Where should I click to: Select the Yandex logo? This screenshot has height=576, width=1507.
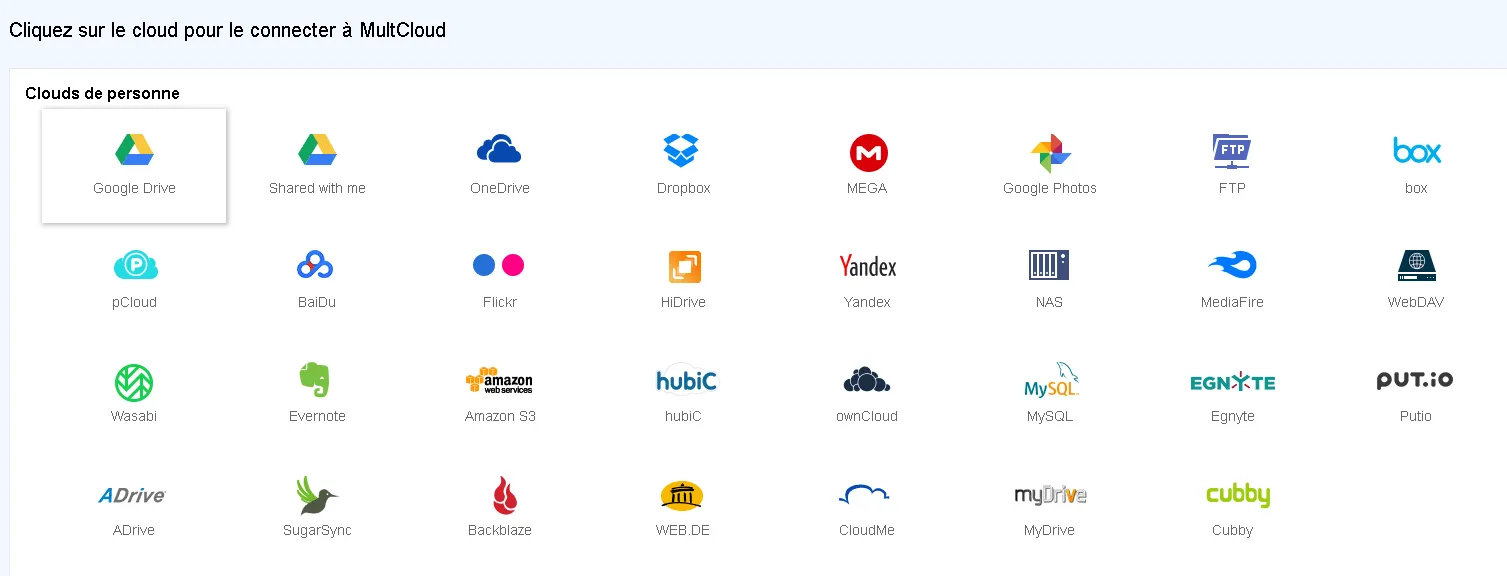click(x=867, y=266)
